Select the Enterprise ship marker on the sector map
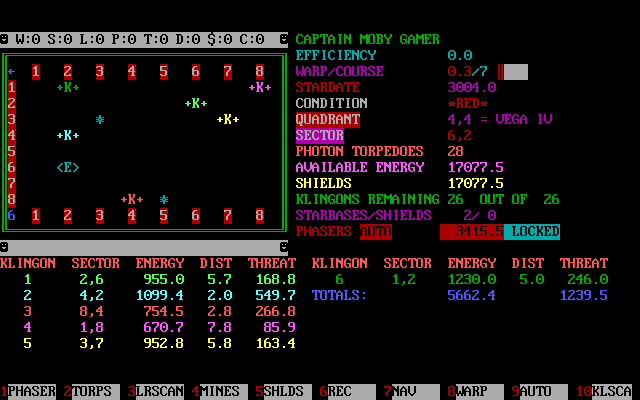Screen dimensions: 640x400 [x=68, y=167]
